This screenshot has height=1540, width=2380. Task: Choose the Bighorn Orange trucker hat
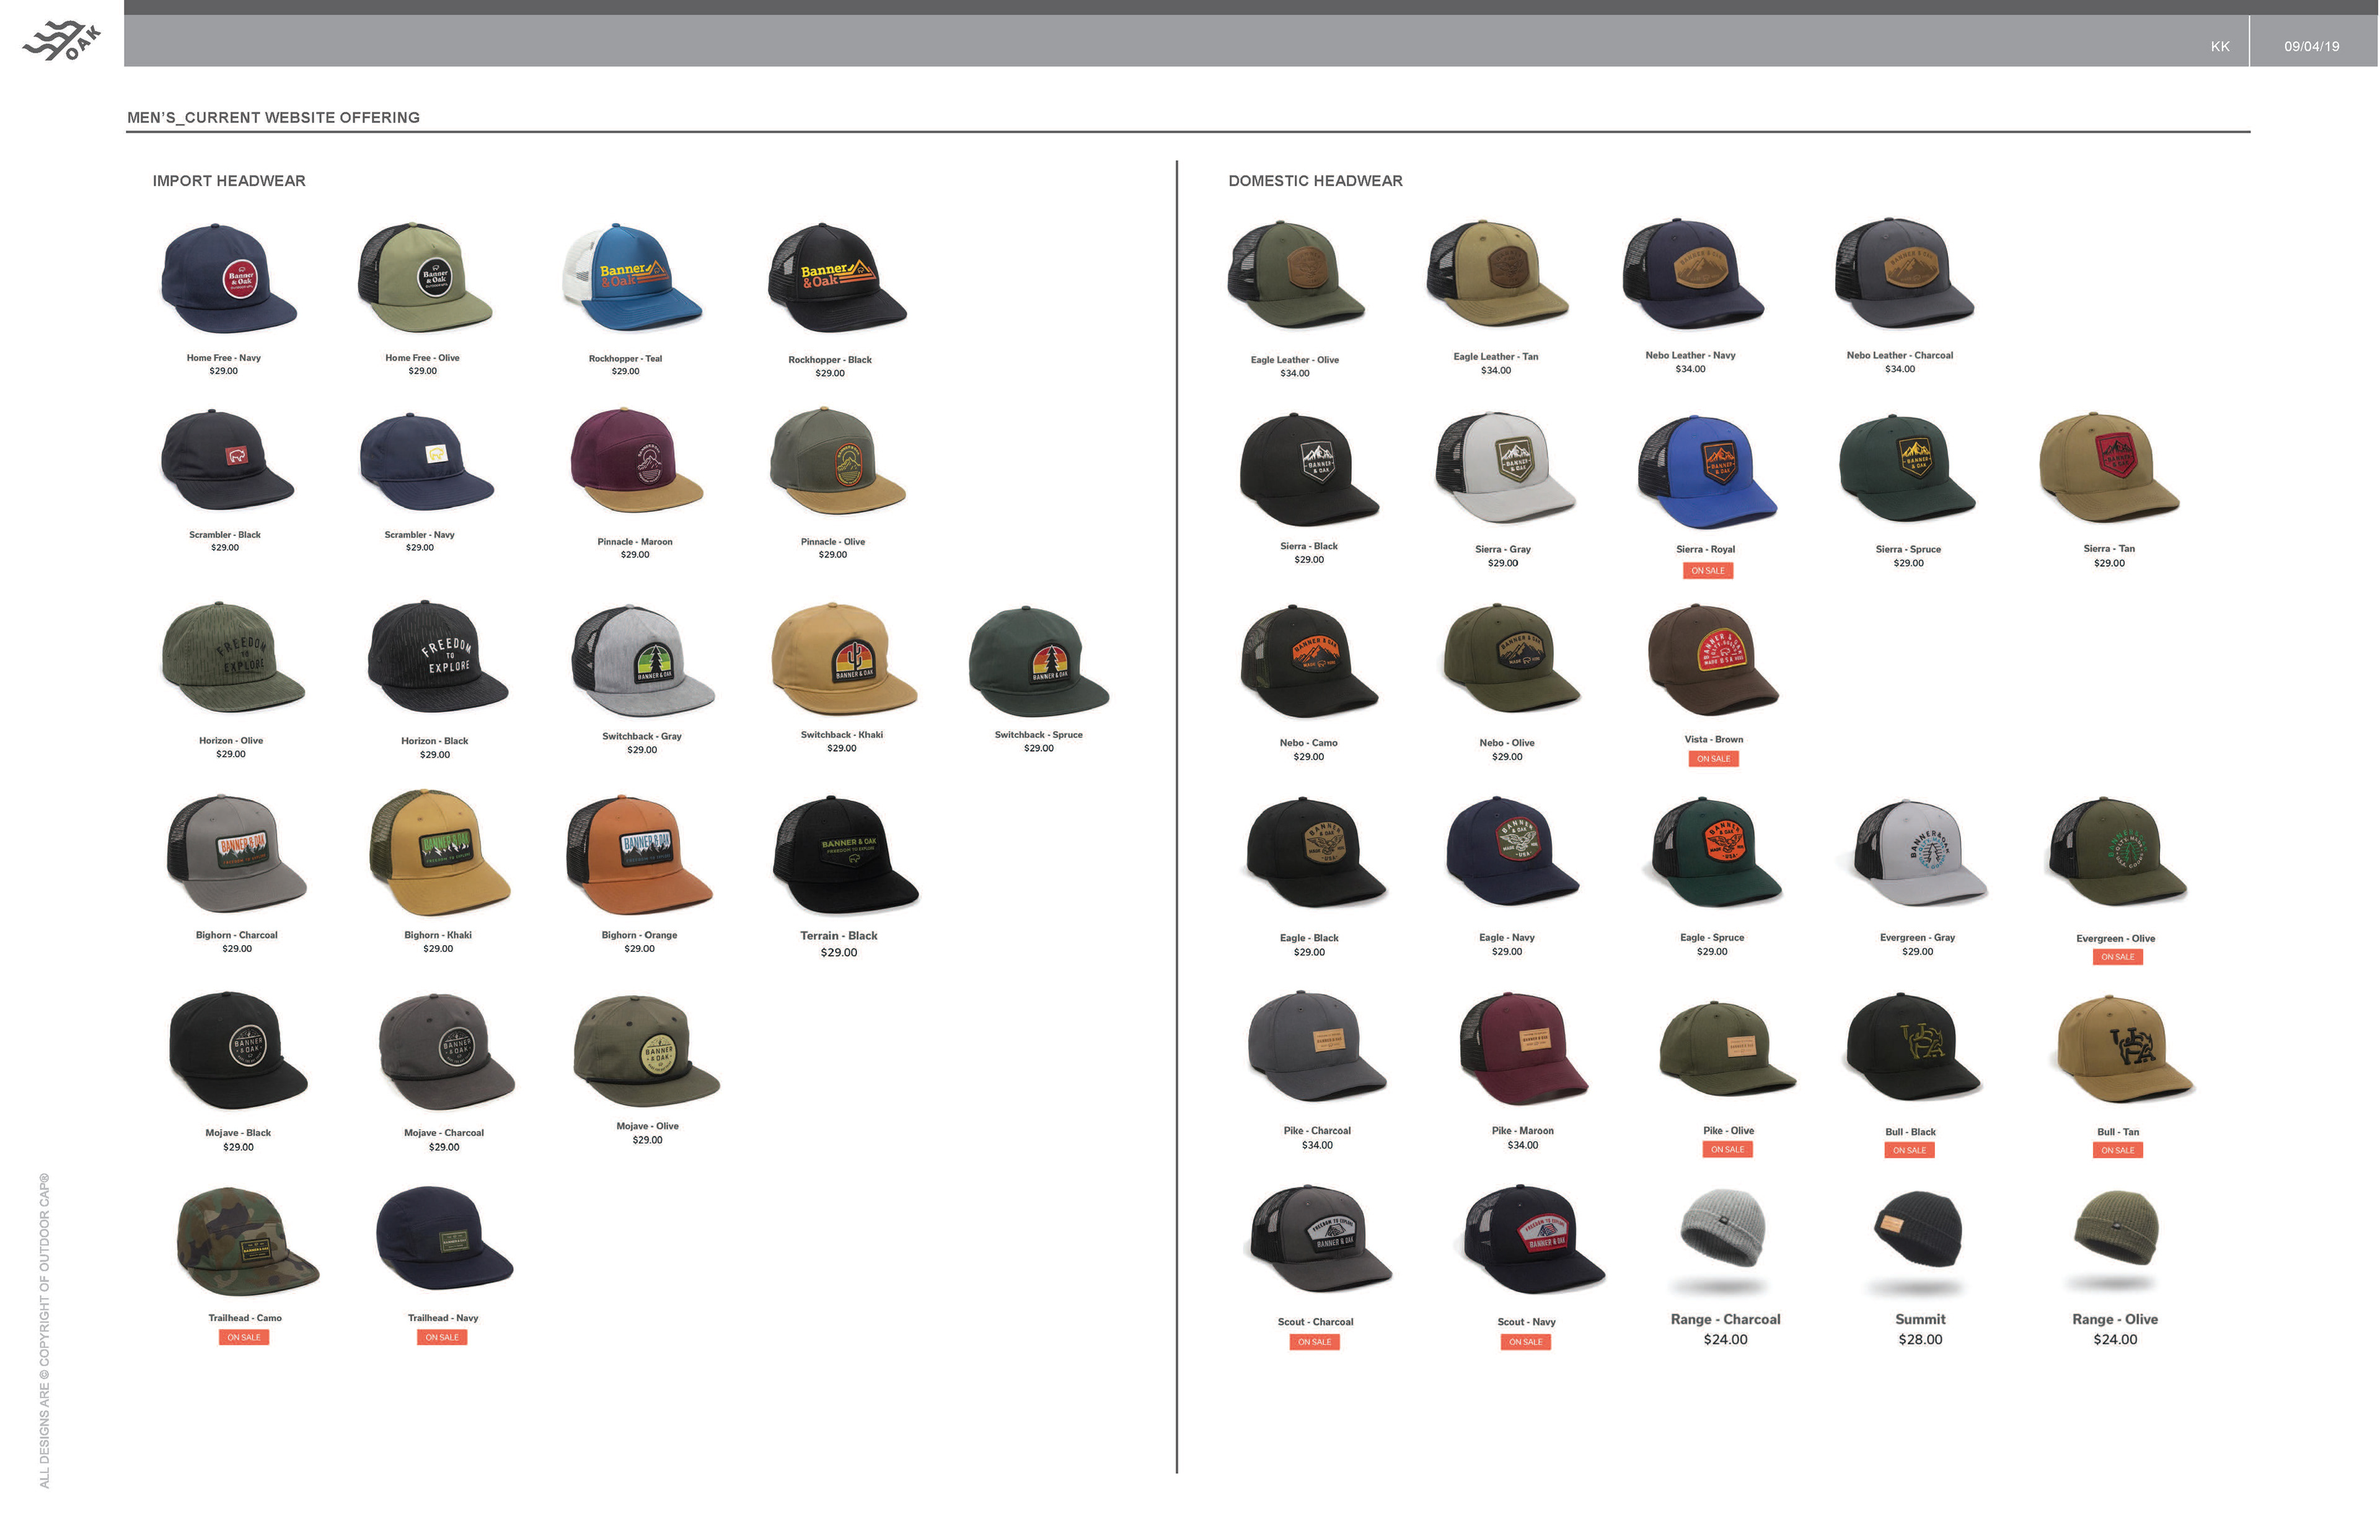click(x=639, y=854)
